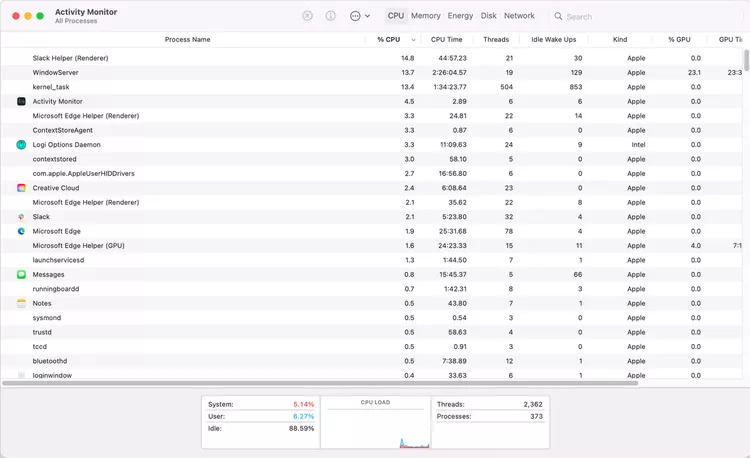
Task: Sort by Idle Wake Ups column header
Action: 553,40
